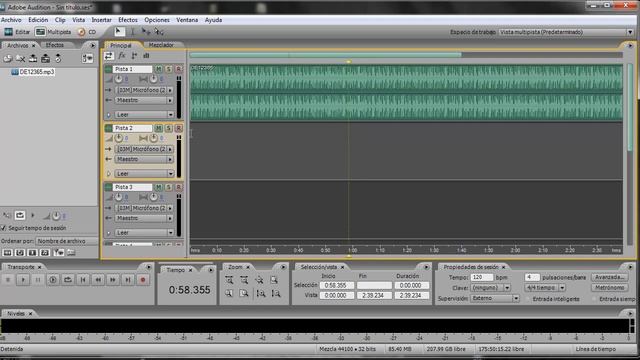Image resolution: width=640 pixels, height=360 pixels.
Task: Show sends track controls
Action: pyautogui.click(x=134, y=56)
